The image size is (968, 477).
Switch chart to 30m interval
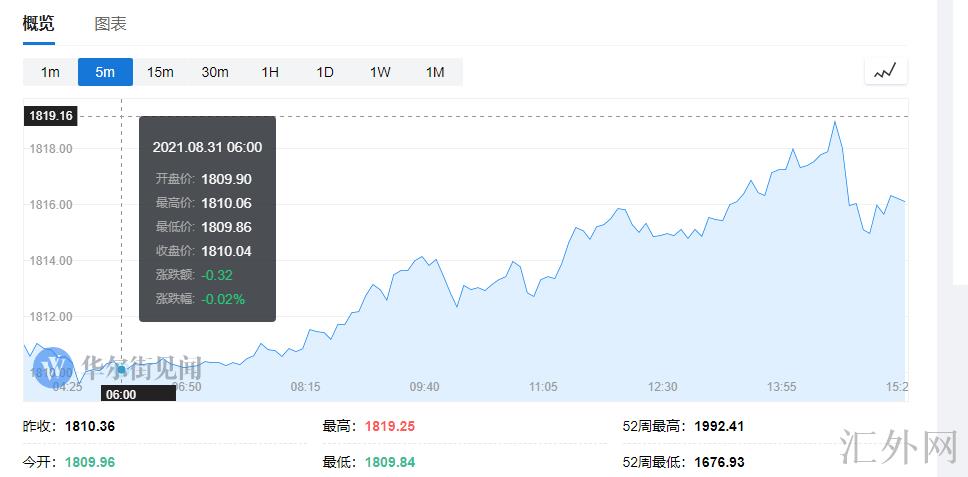tap(215, 72)
